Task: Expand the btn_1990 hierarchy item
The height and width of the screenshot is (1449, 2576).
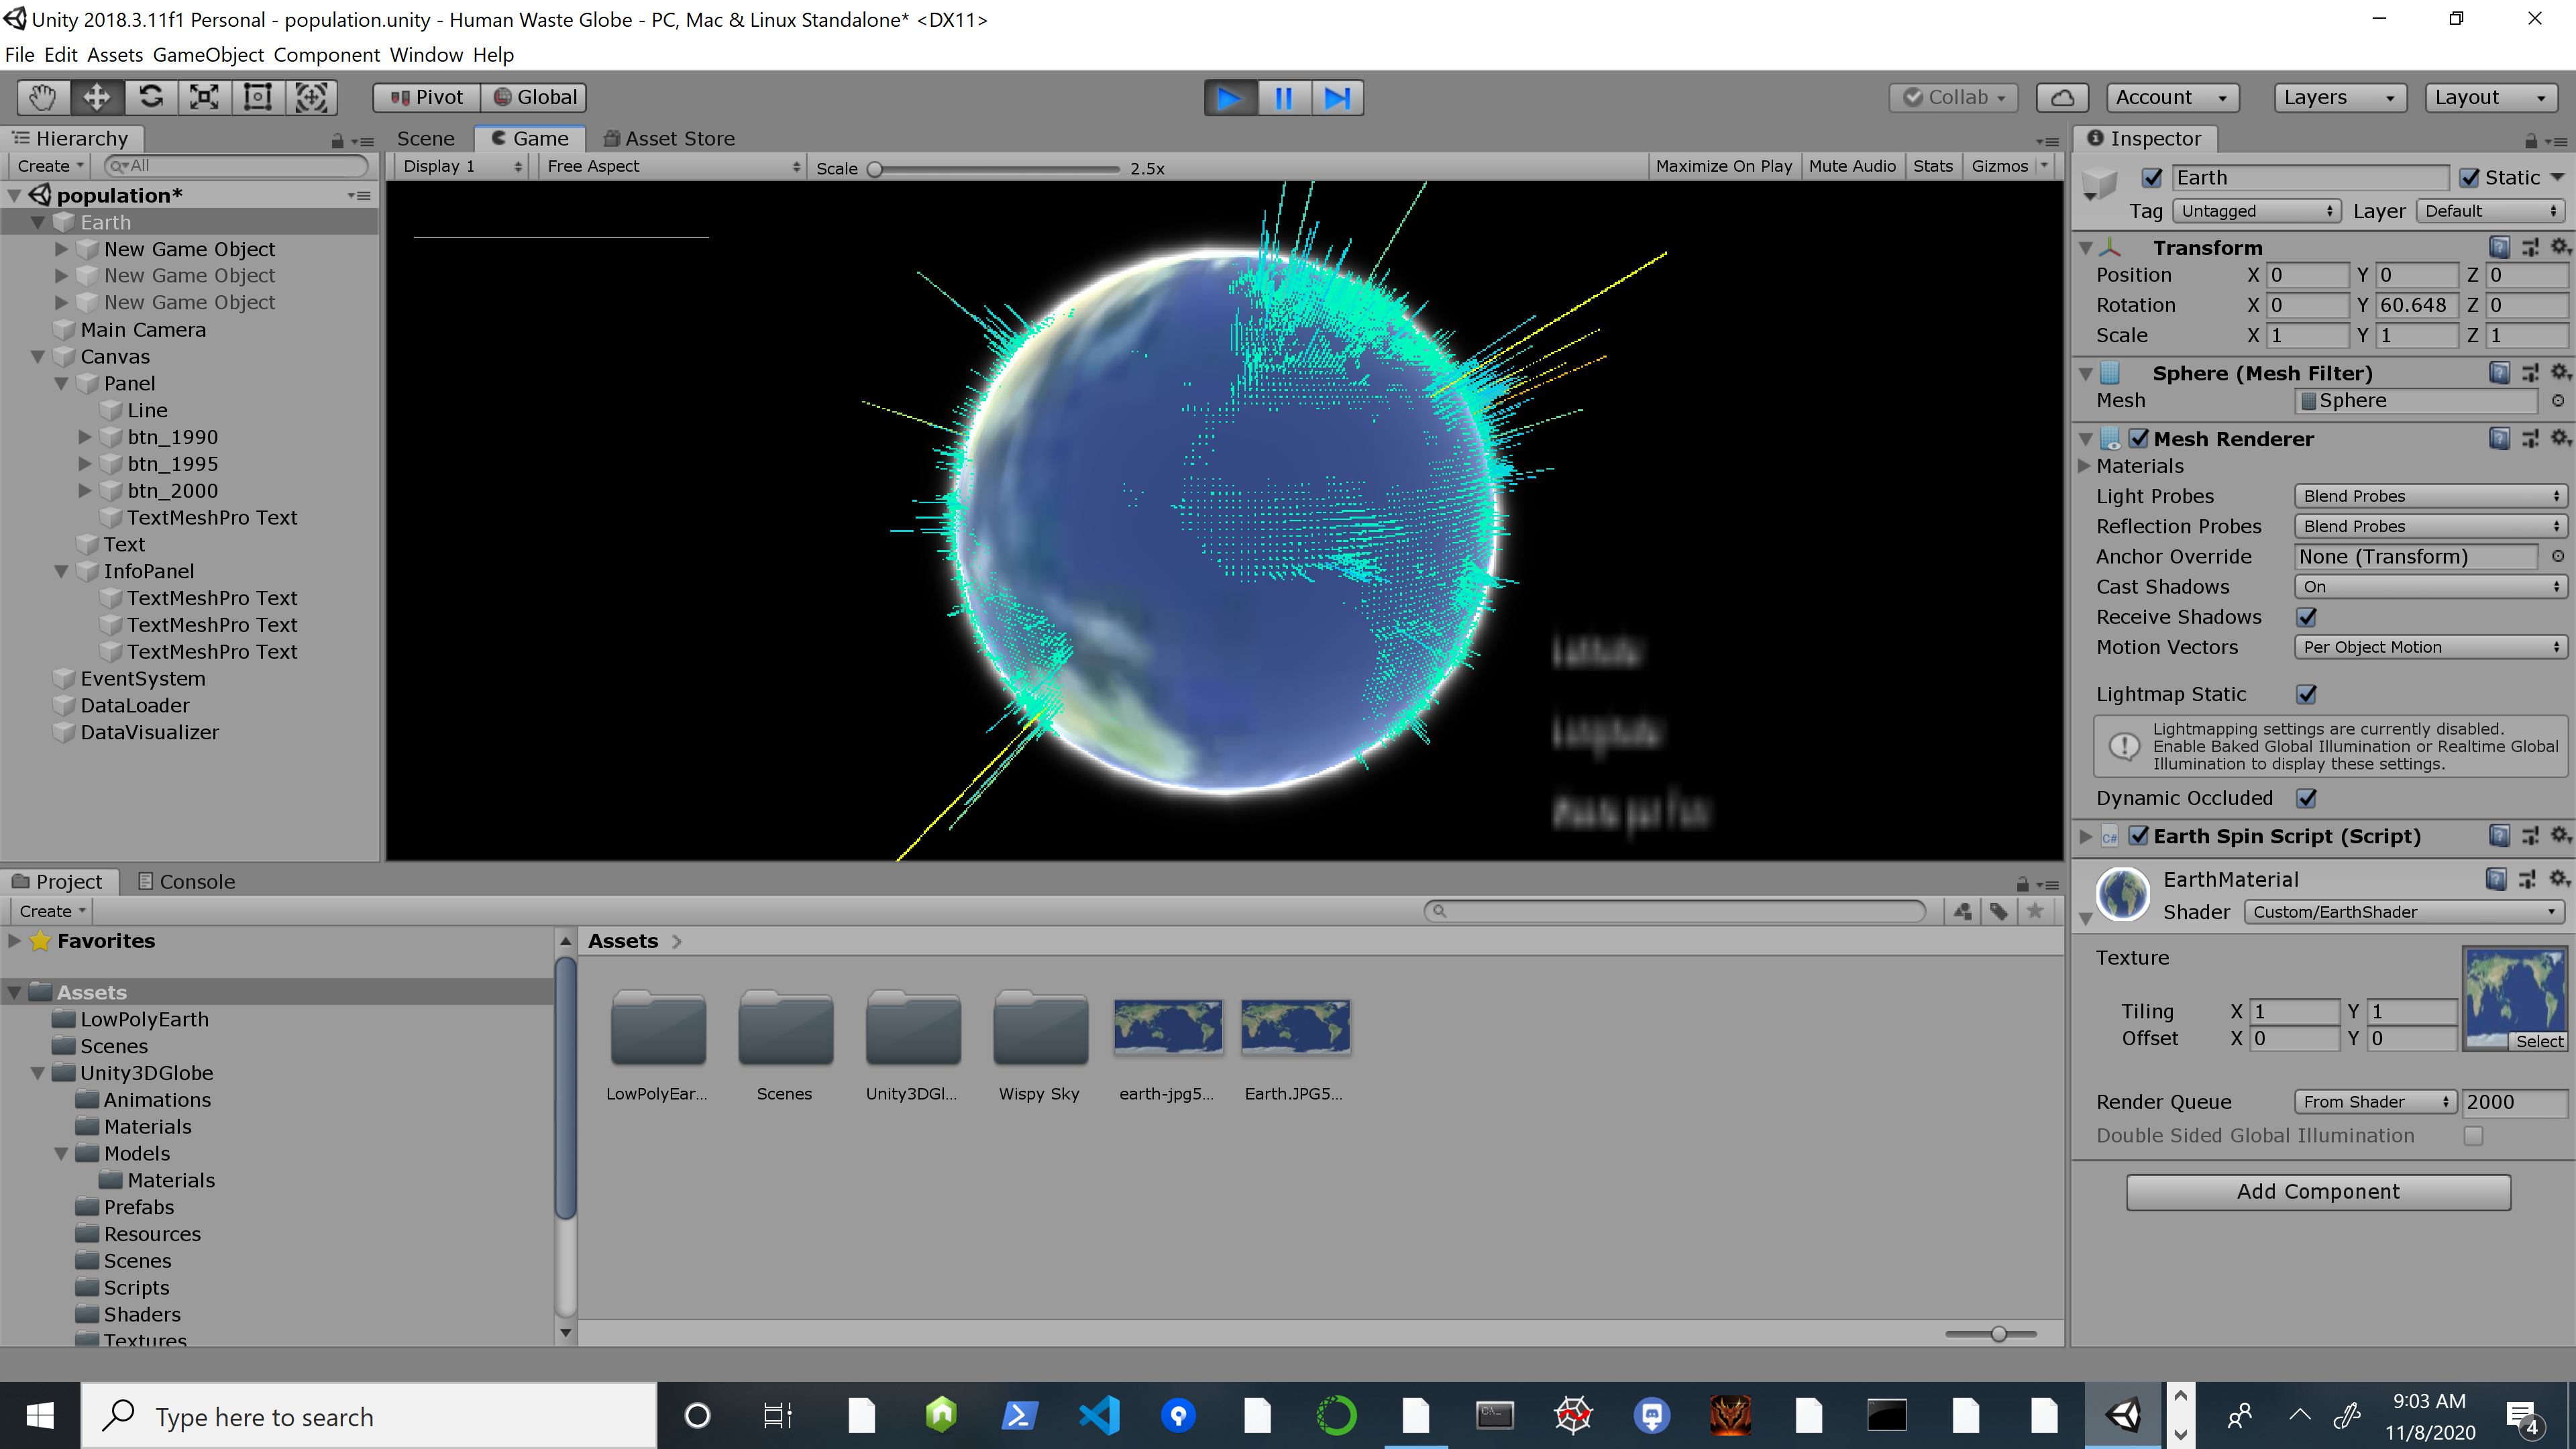Action: coord(85,437)
